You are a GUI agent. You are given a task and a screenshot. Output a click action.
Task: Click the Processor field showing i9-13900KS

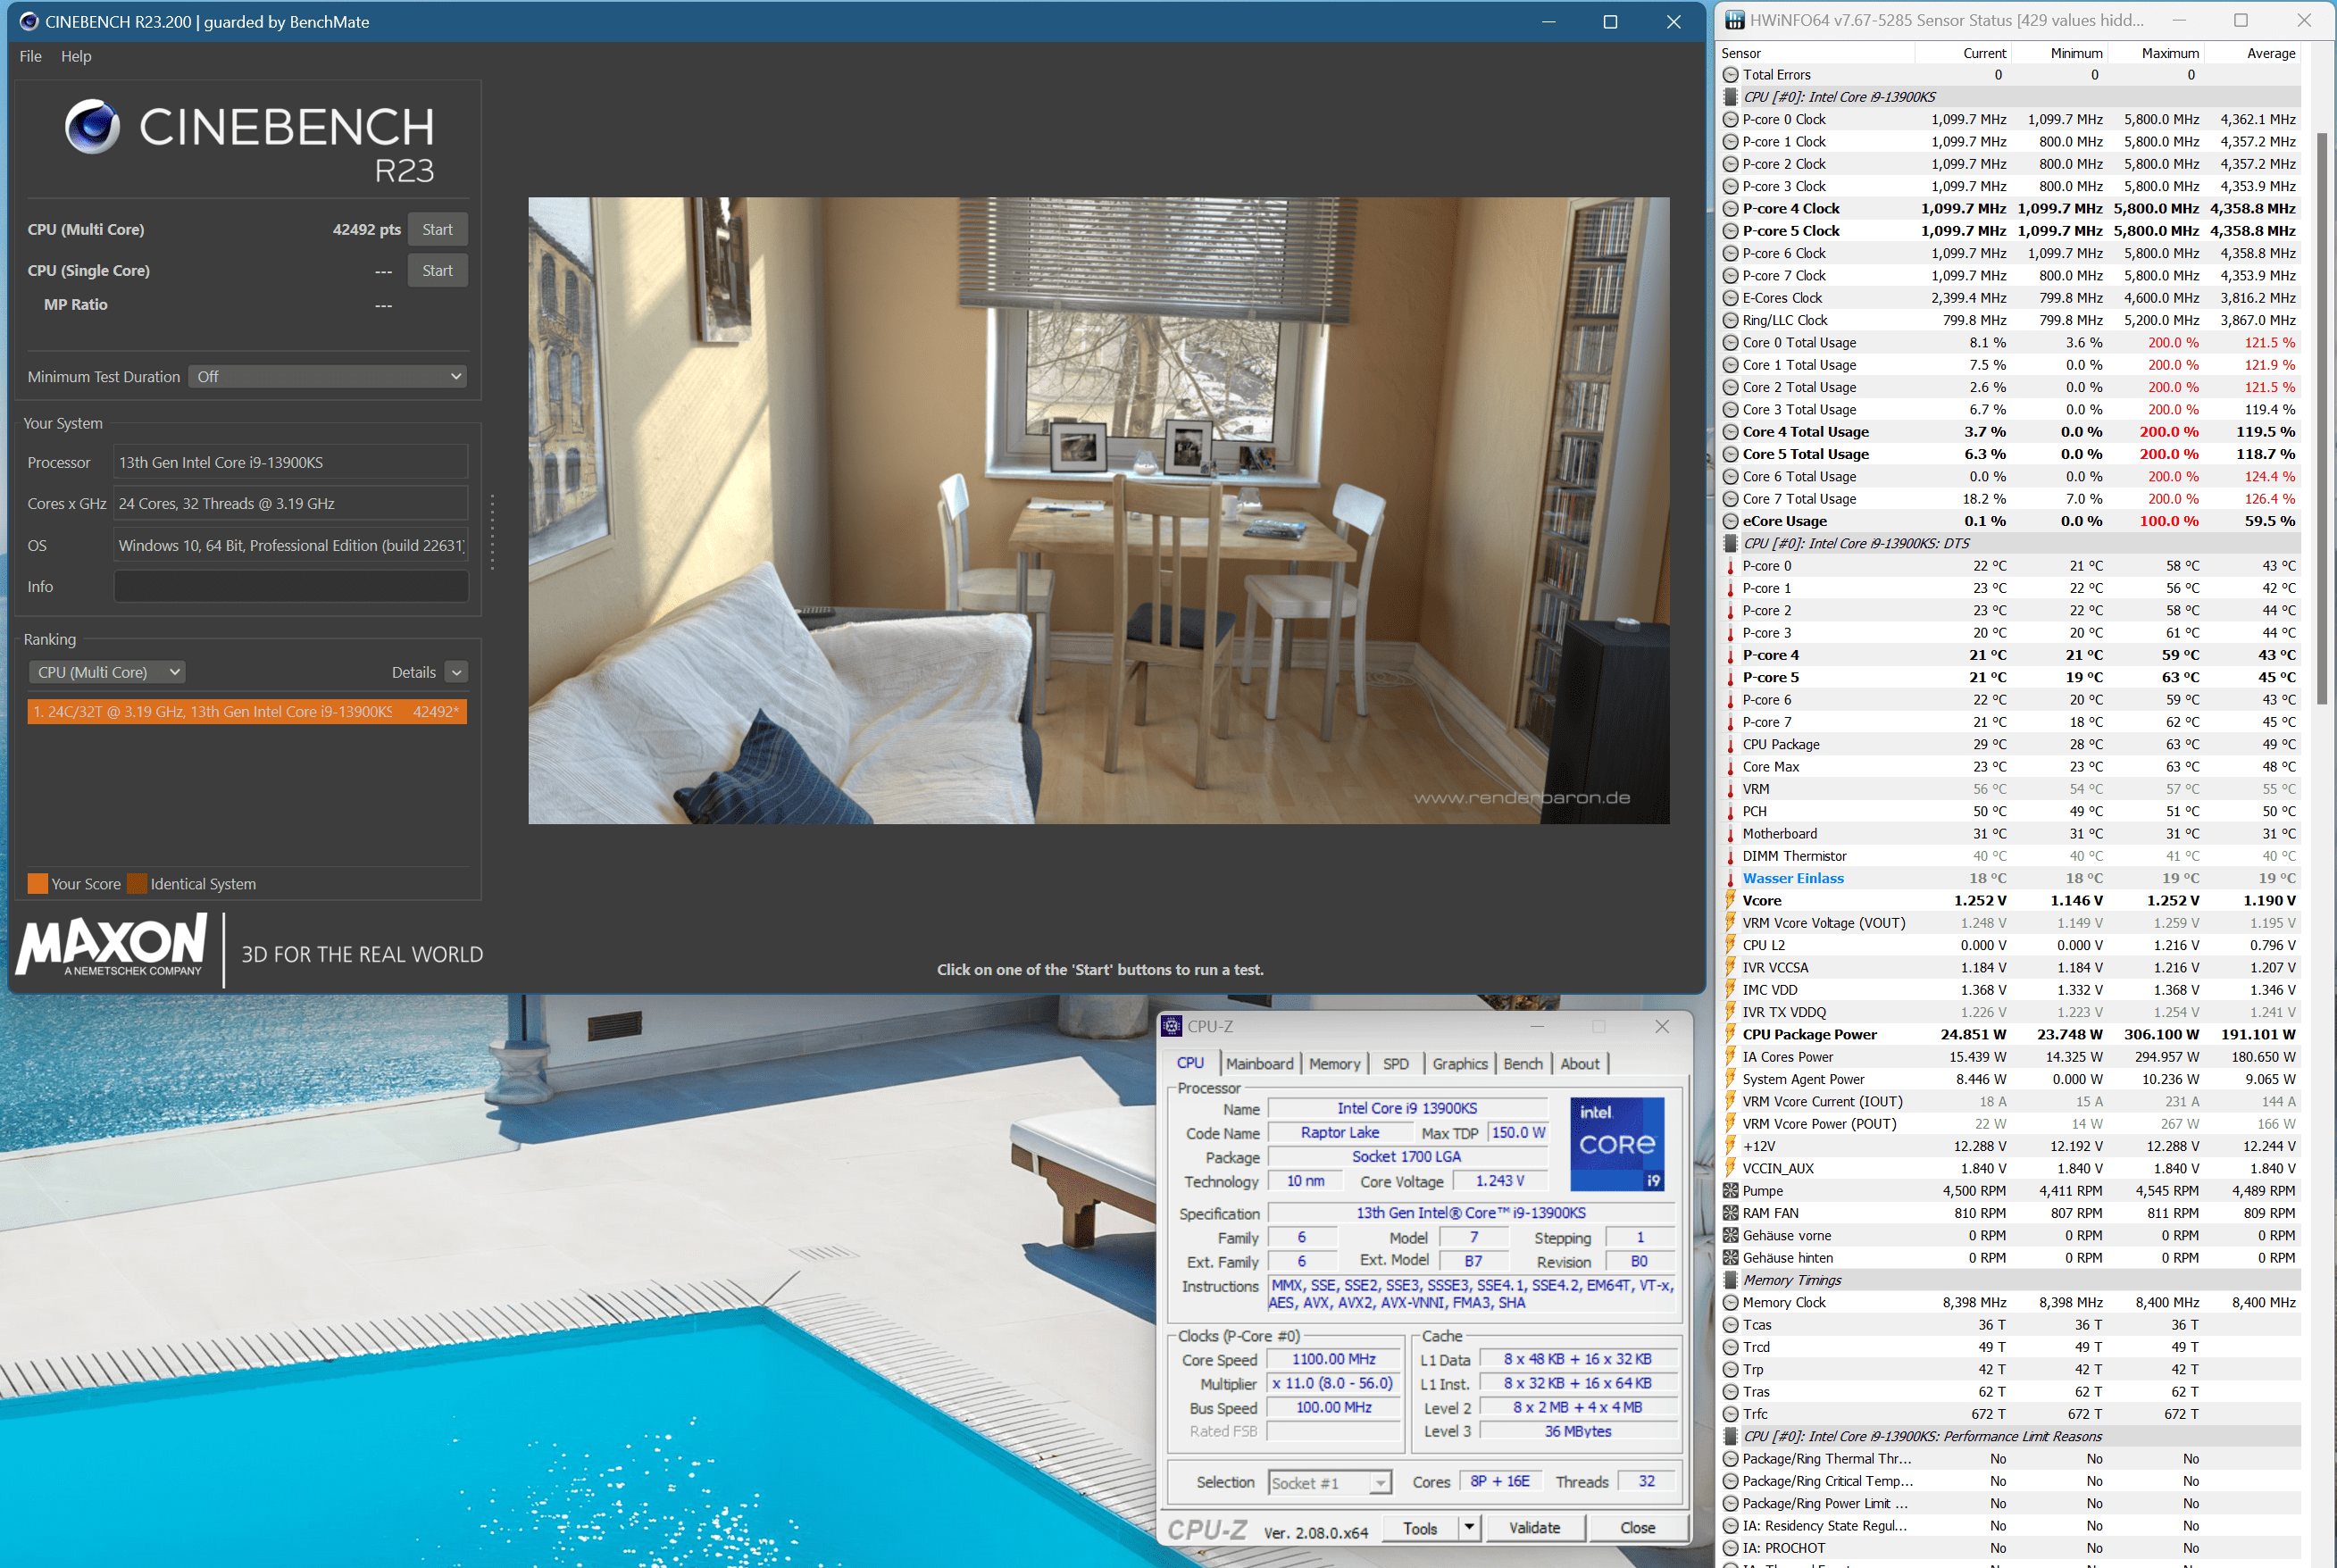coord(291,463)
